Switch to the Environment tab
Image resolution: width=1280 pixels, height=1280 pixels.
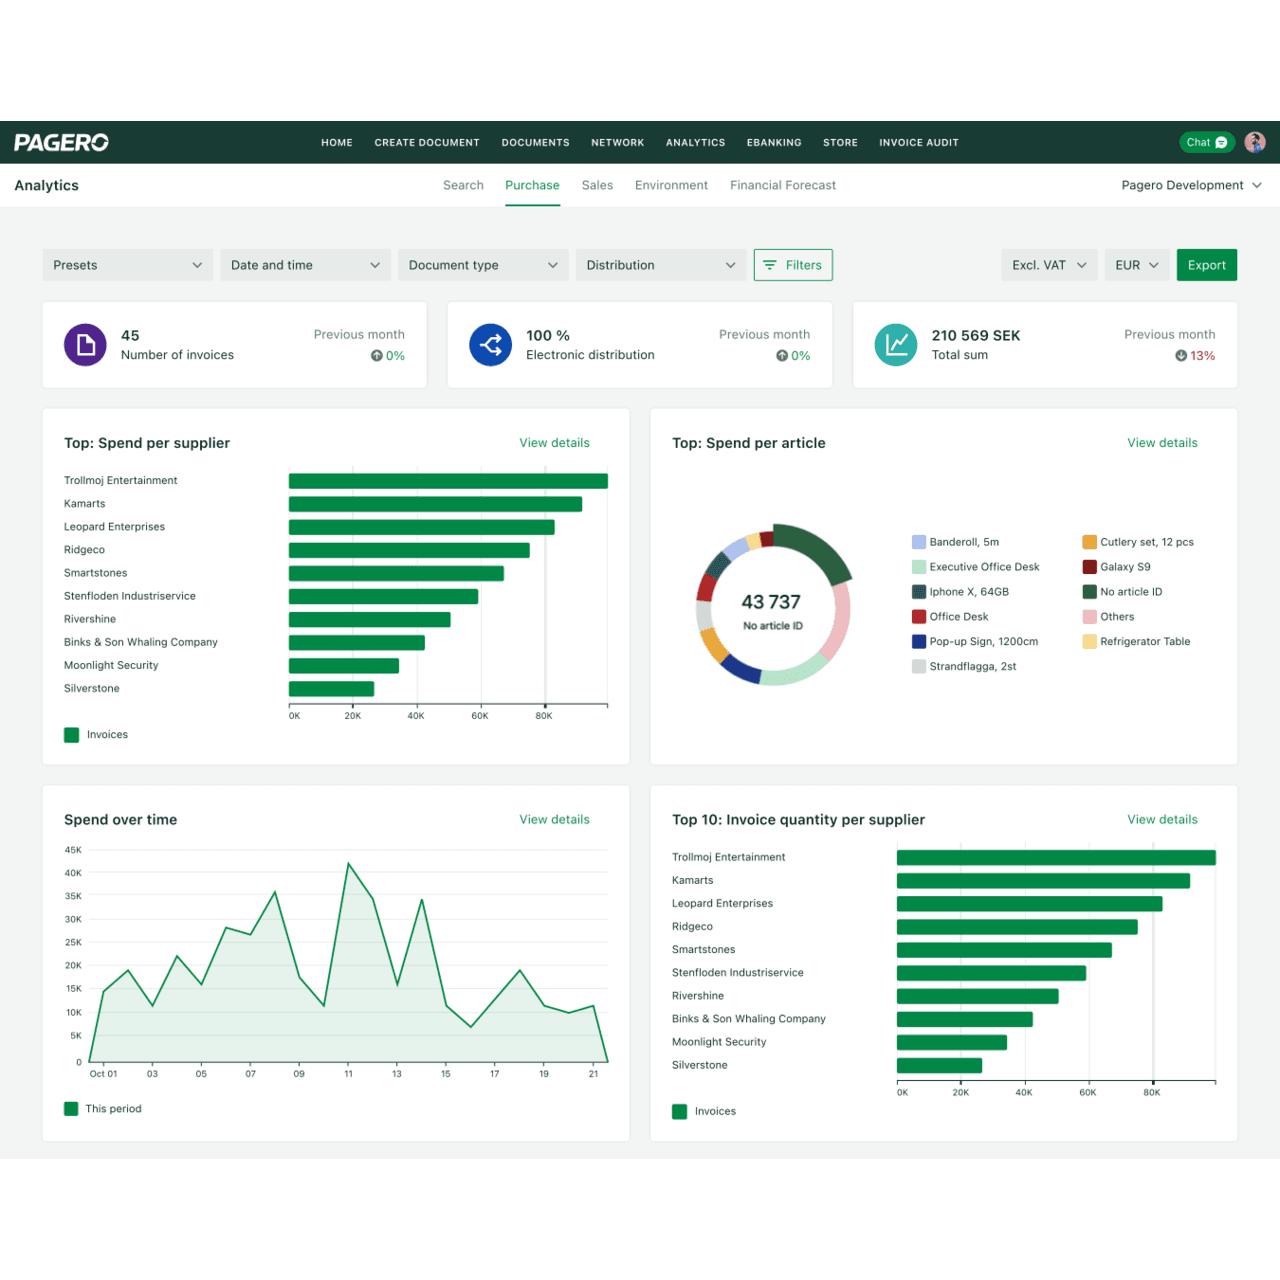click(671, 185)
